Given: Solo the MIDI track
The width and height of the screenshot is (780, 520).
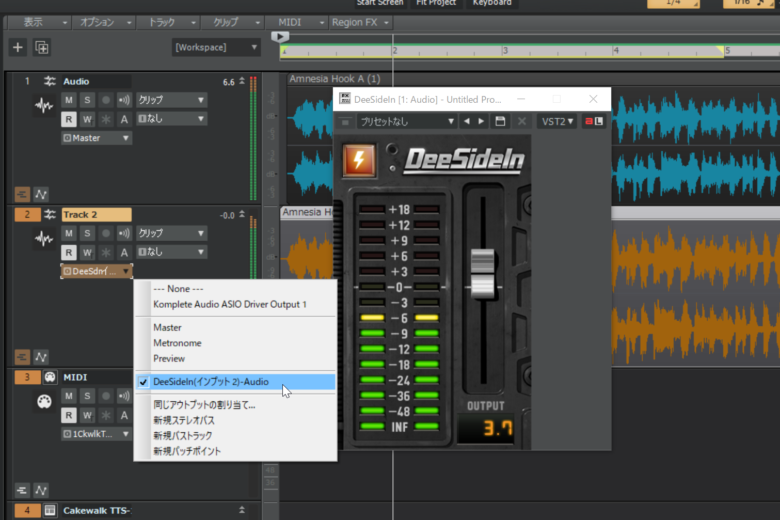Looking at the screenshot, I should click(87, 396).
